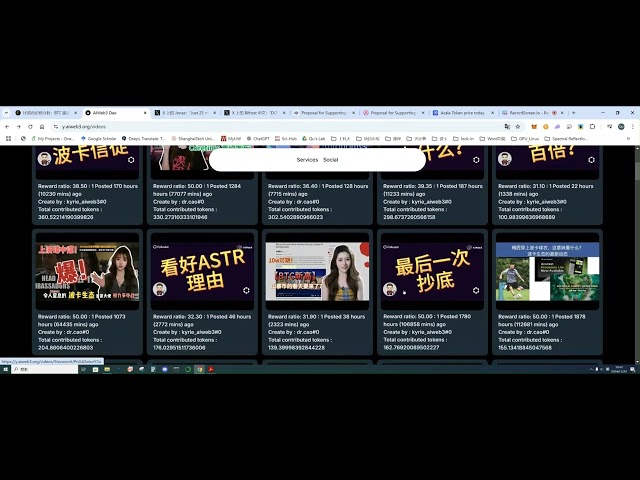Expand the lock-in bookmark folder

click(x=463, y=139)
